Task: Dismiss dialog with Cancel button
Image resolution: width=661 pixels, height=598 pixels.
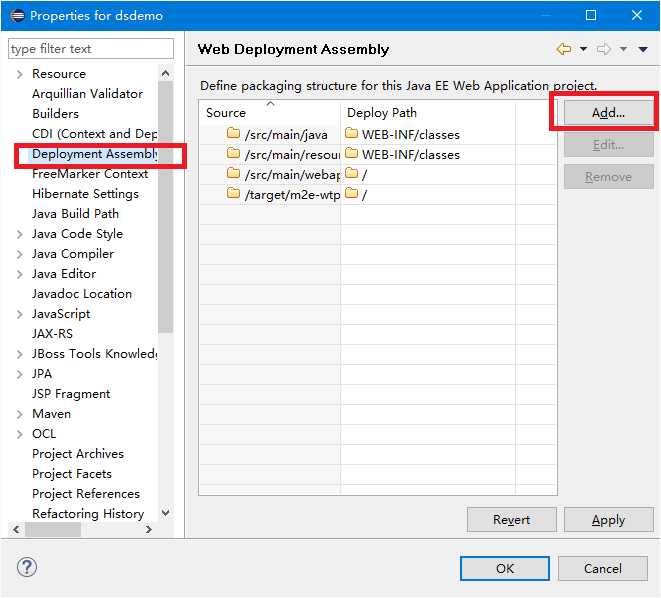Action: click(603, 569)
